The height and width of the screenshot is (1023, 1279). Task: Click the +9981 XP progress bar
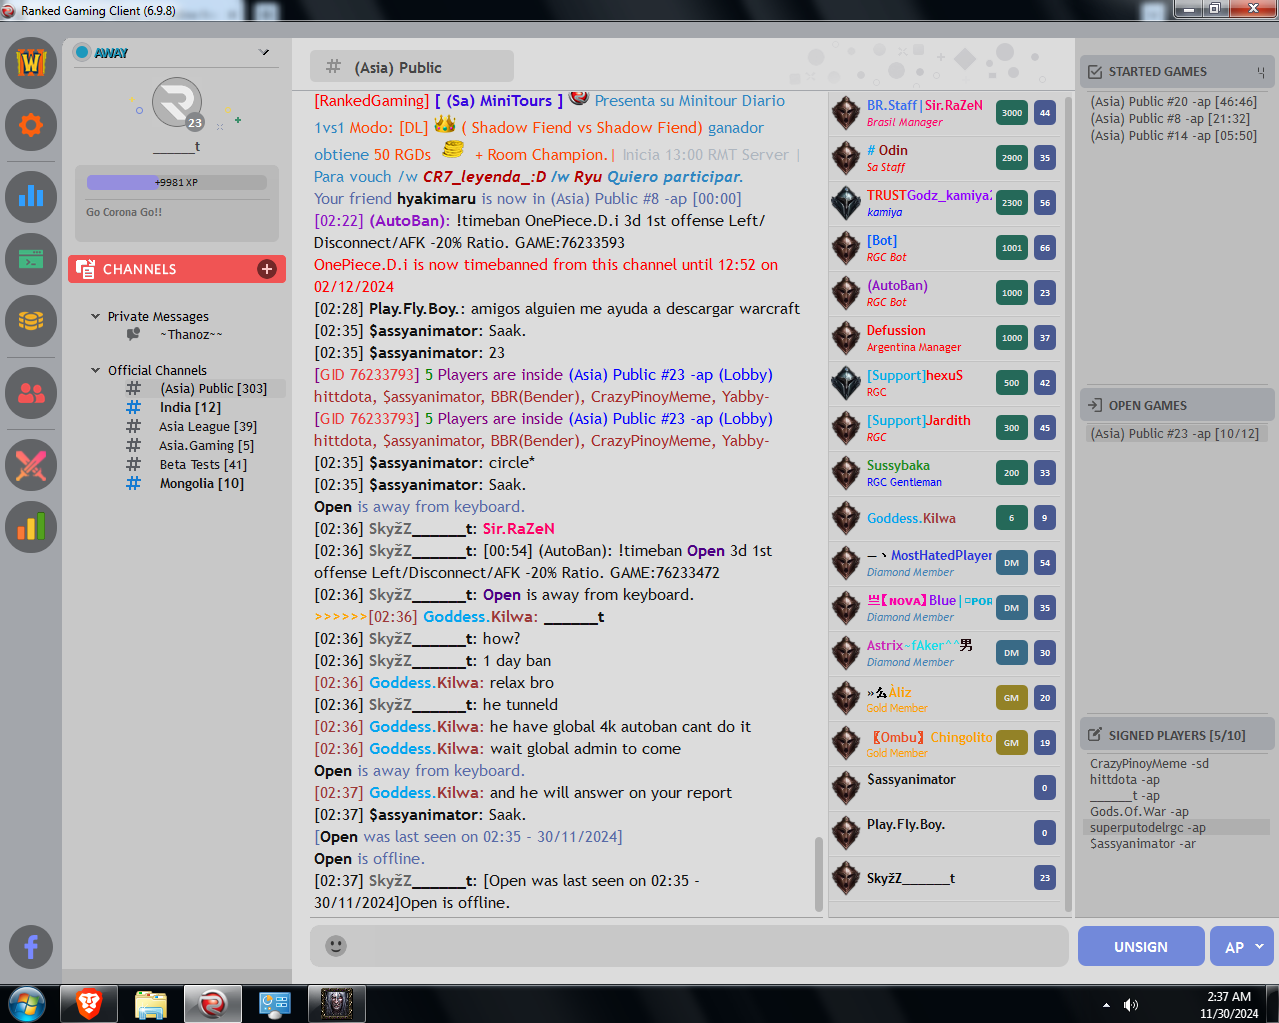tap(177, 182)
